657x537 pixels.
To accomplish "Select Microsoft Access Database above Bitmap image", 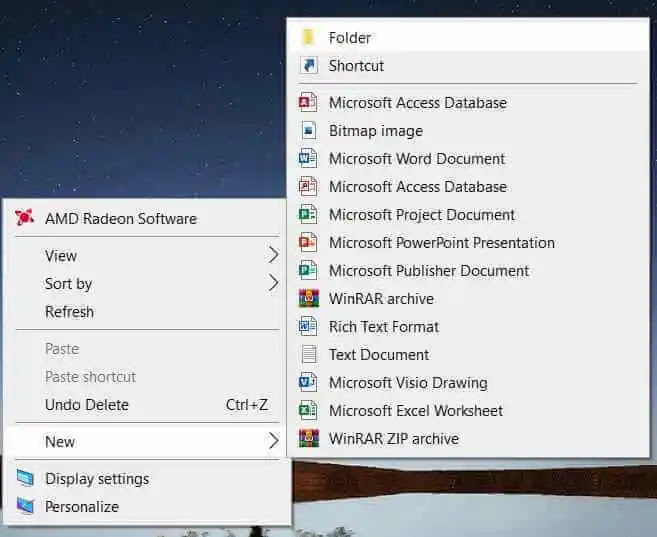I will 468,103.
